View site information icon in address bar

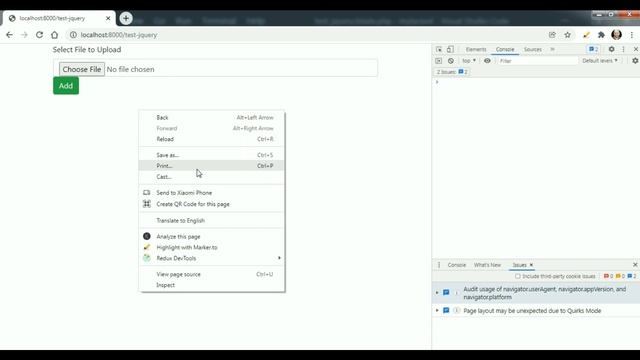73,35
